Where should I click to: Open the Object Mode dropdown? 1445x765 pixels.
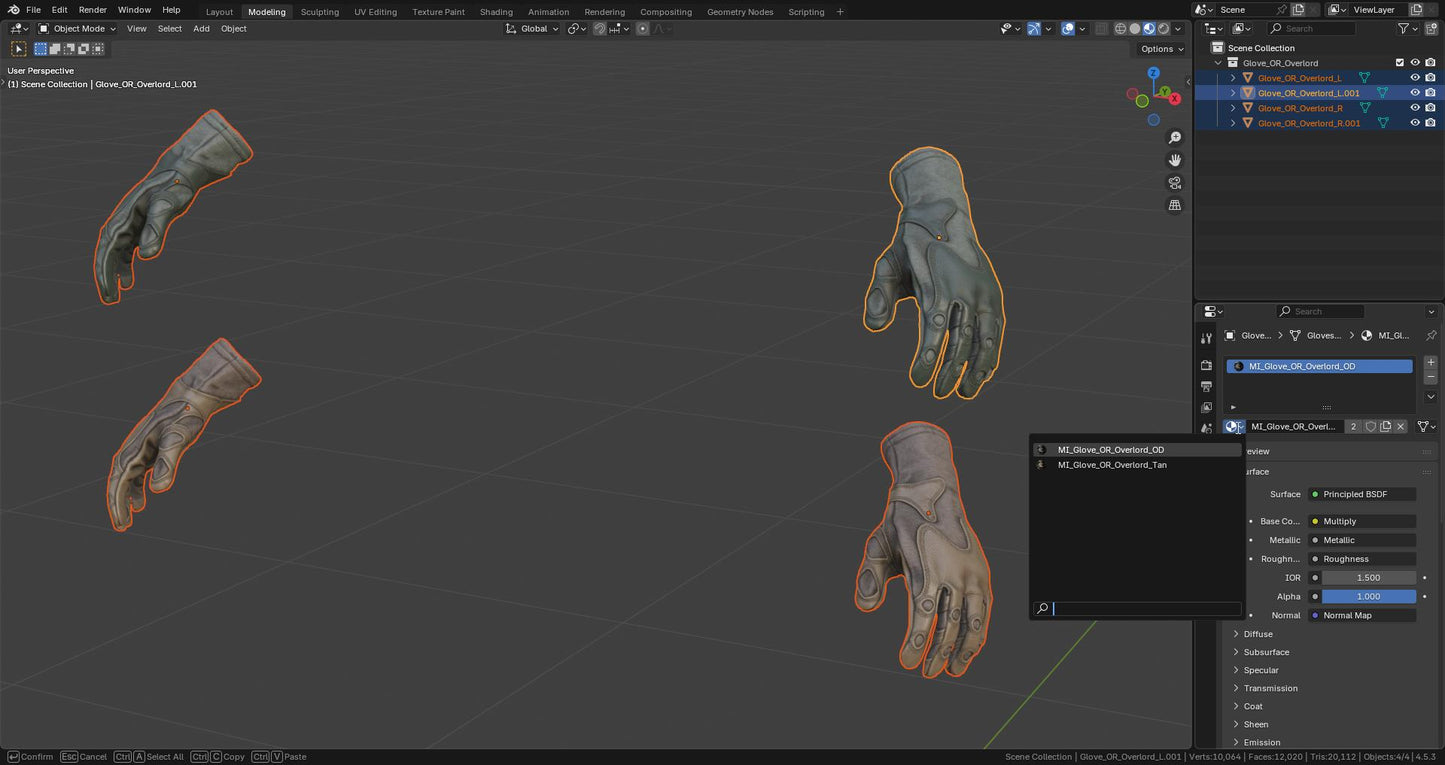77,29
